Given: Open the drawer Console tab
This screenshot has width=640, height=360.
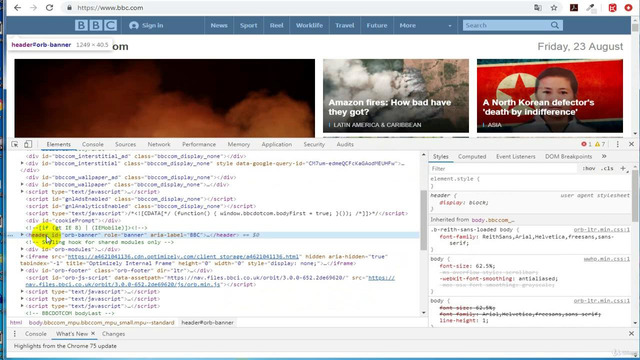Looking at the screenshot, I should tap(36, 334).
